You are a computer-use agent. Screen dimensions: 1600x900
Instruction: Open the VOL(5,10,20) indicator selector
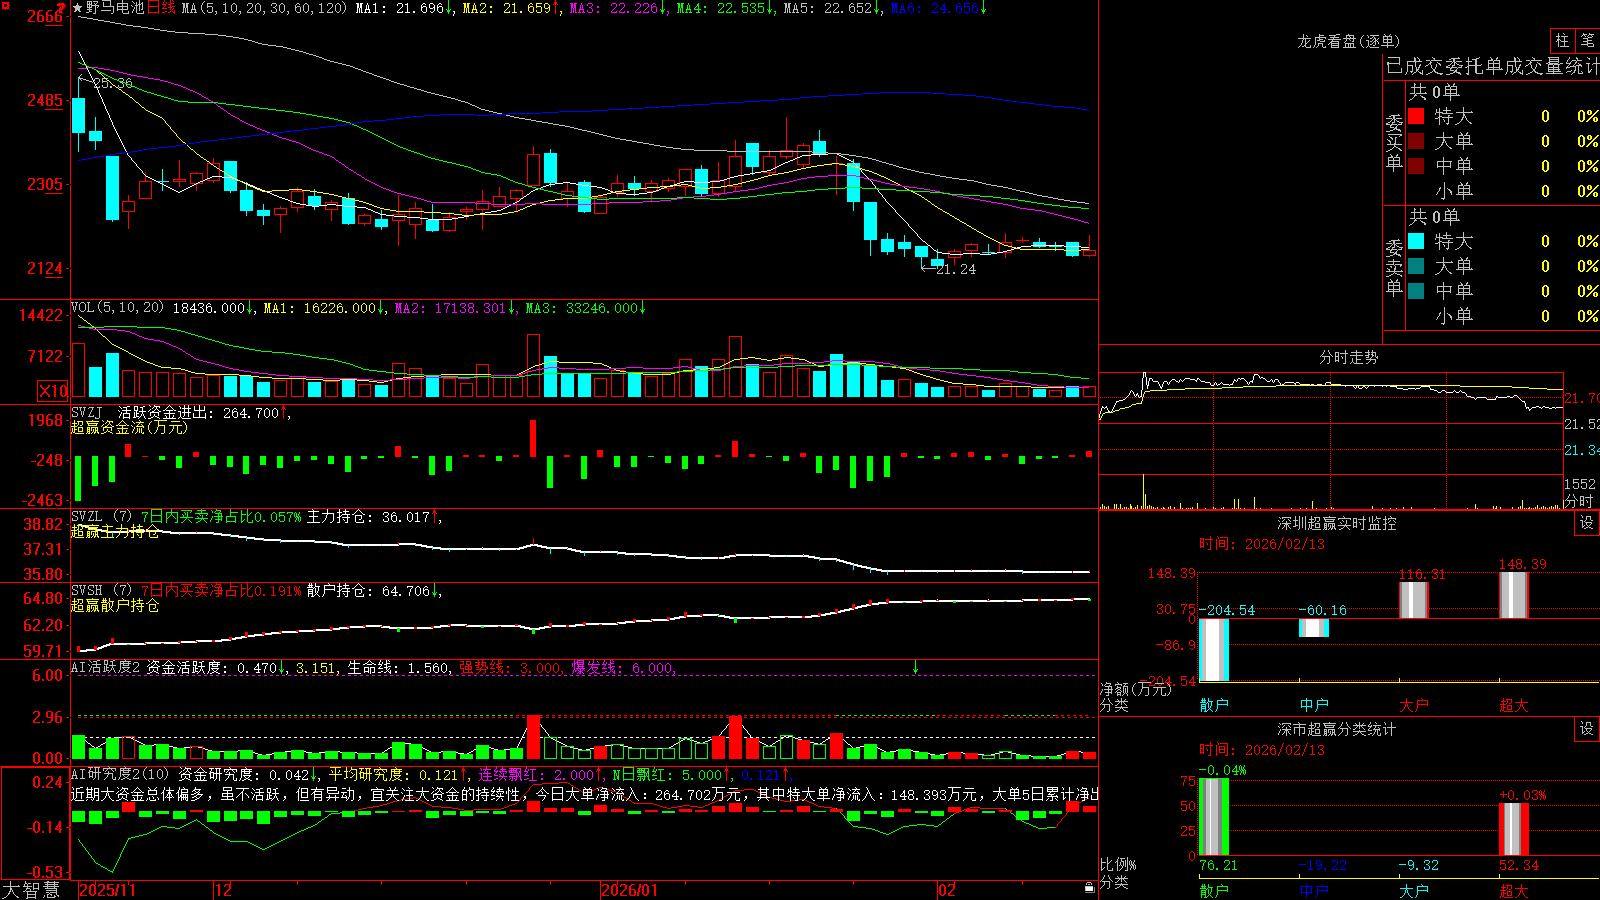[x=117, y=308]
